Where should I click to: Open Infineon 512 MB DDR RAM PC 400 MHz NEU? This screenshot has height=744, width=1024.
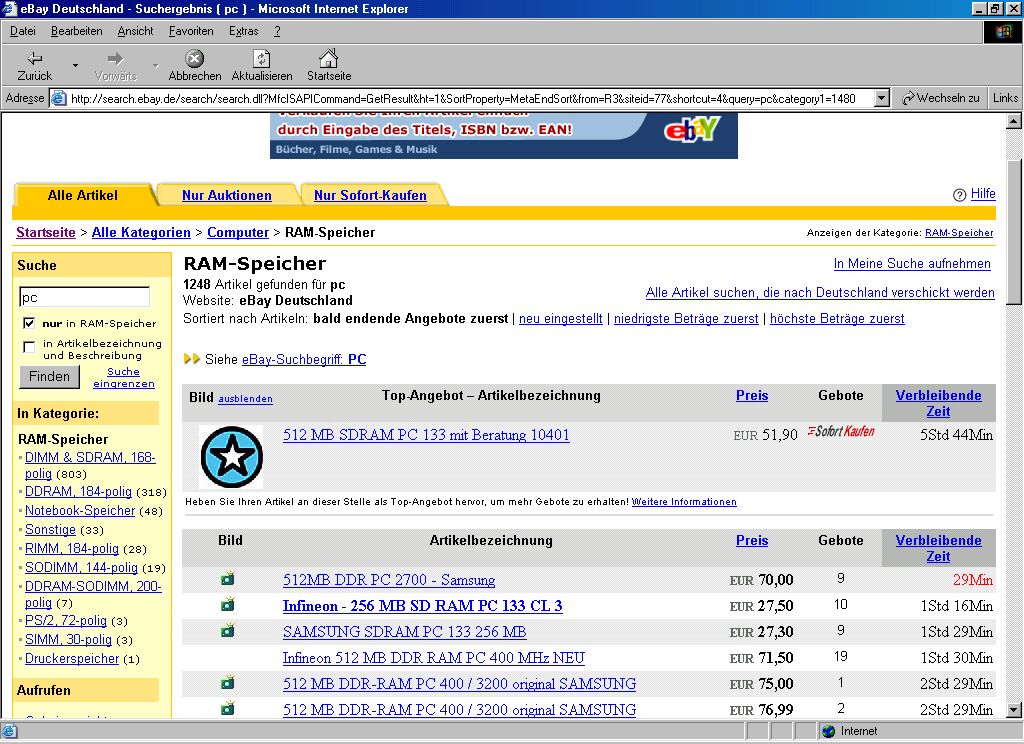click(434, 658)
